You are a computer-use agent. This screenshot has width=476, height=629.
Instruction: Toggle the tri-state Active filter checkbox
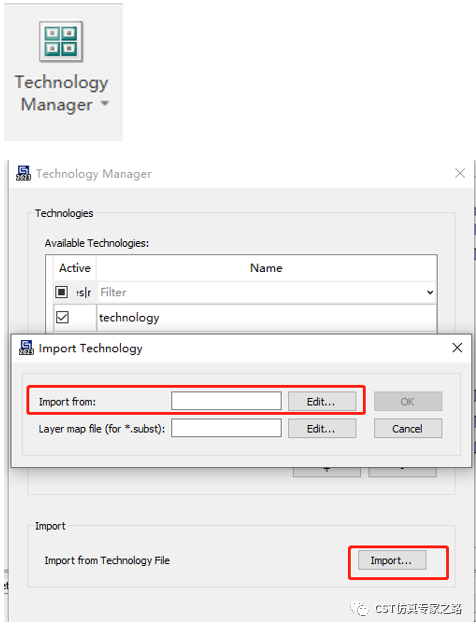pyautogui.click(x=61, y=292)
